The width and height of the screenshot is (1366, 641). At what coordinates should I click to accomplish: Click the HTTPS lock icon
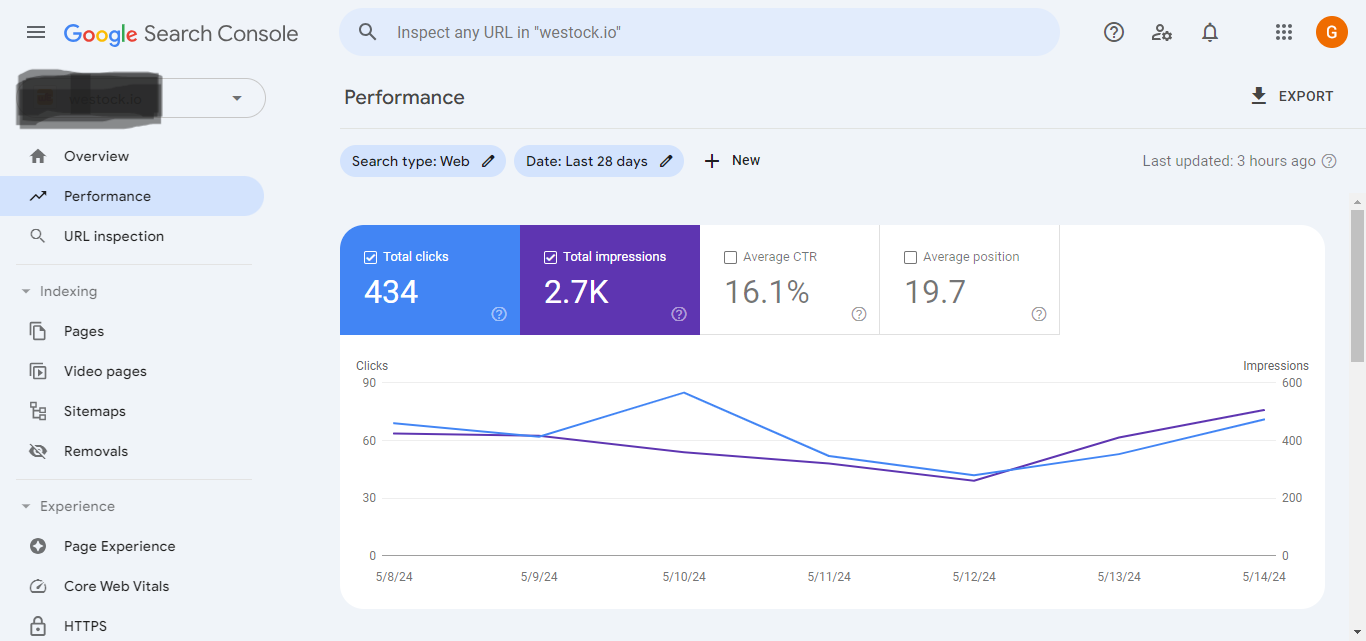38,626
